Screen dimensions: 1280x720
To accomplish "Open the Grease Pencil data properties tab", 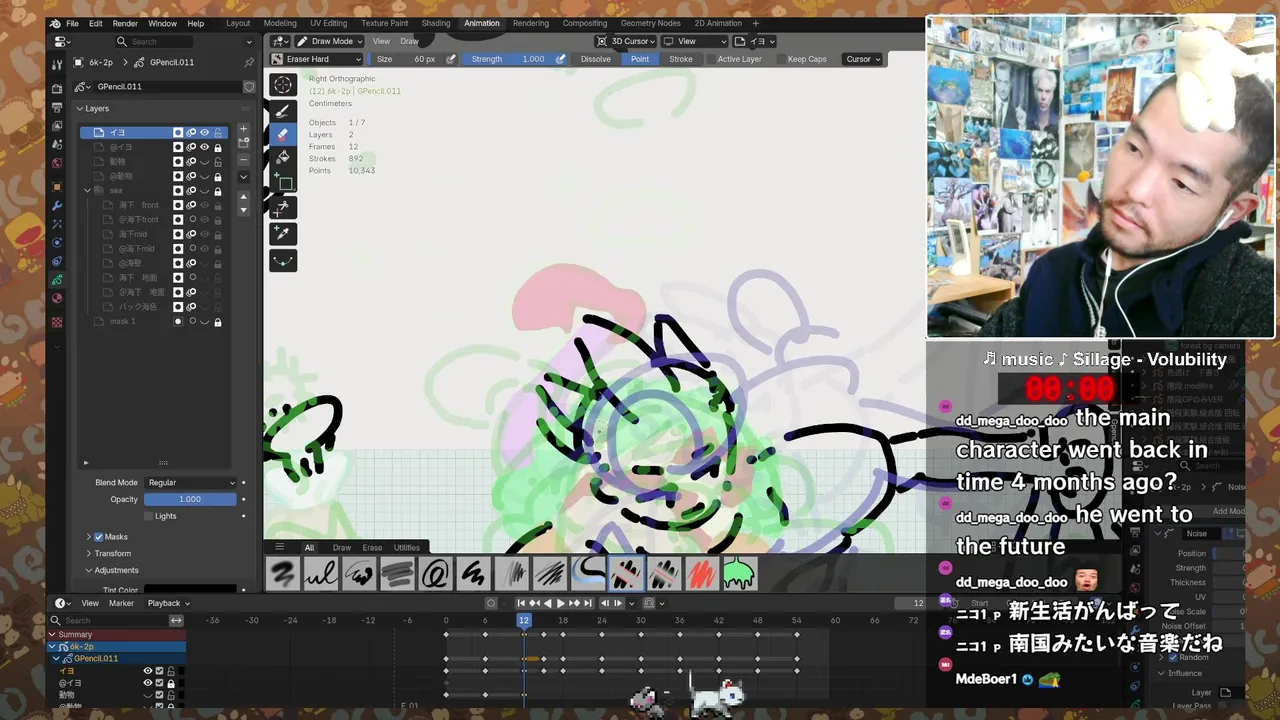I will (x=57, y=279).
